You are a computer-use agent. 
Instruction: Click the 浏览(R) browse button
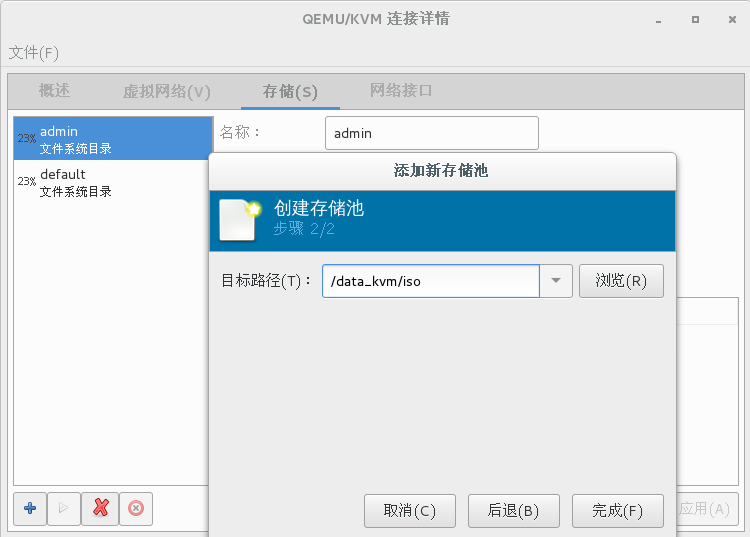click(x=621, y=281)
